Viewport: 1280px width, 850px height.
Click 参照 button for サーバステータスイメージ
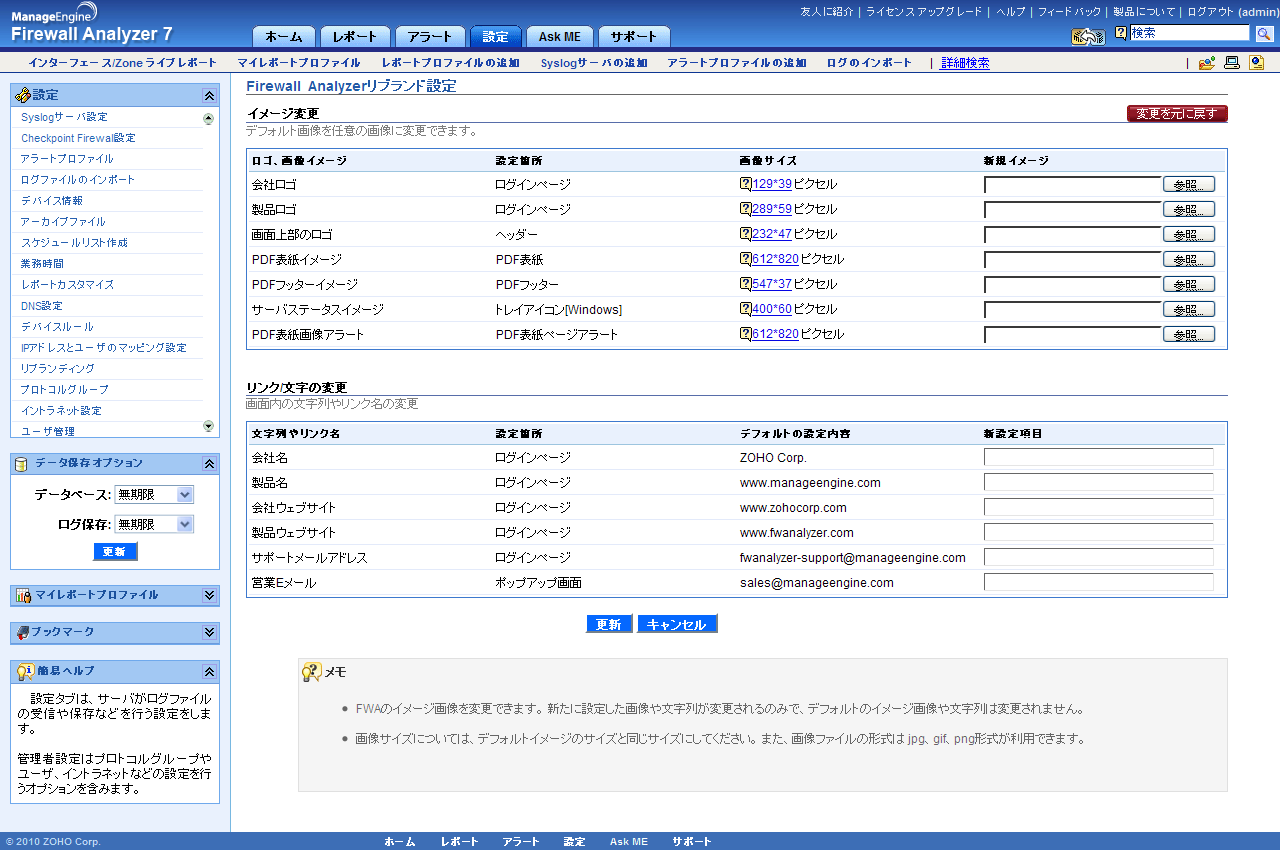click(1189, 309)
